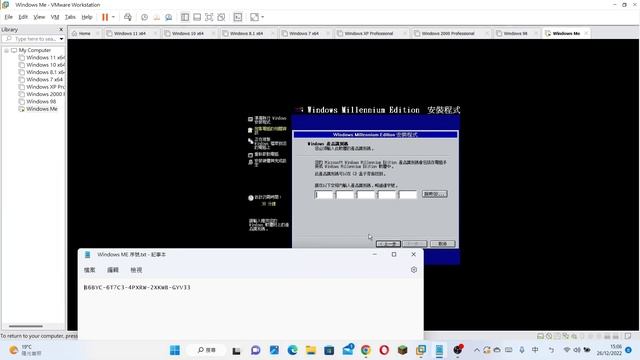Close the Library panel
Viewport: 640px width, 360px height.
click(61, 30)
